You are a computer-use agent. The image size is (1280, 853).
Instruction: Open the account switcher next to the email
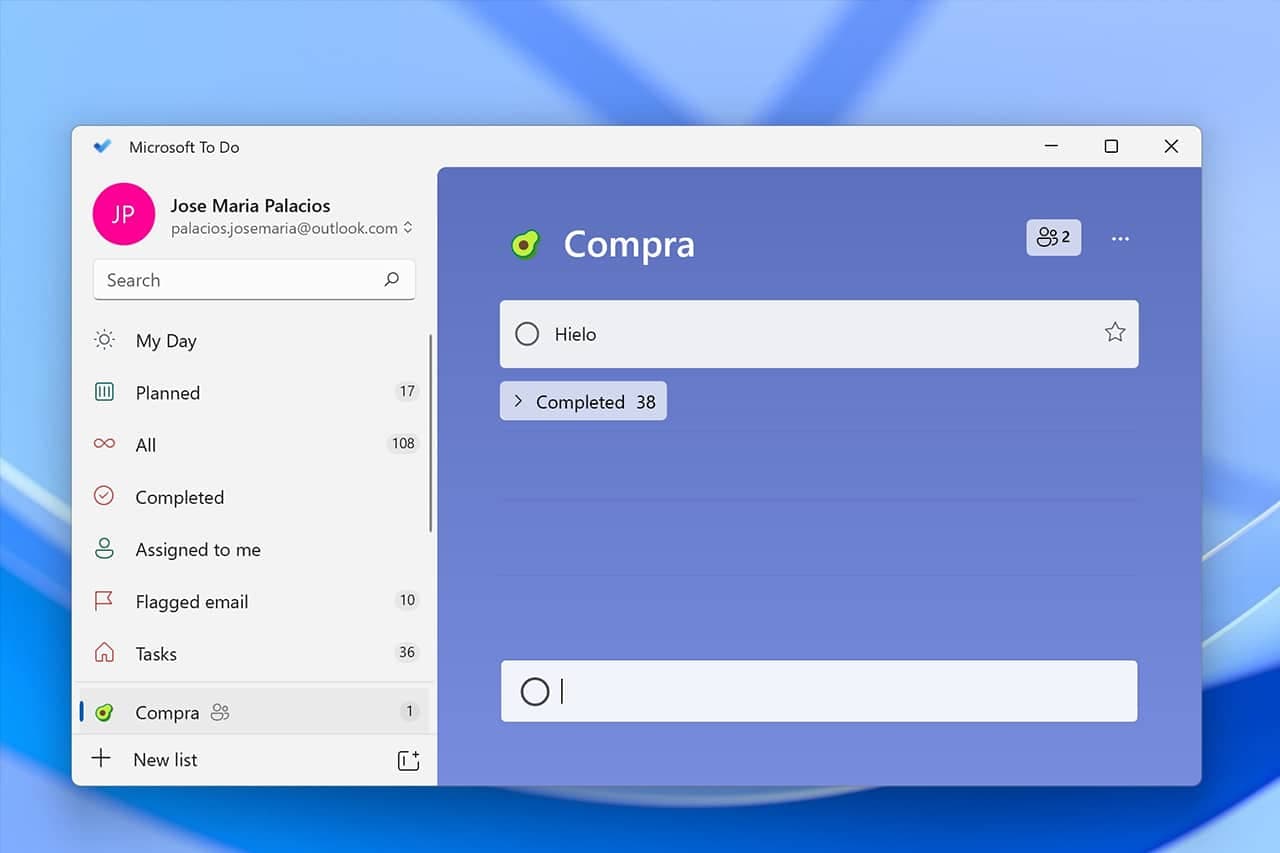click(408, 228)
